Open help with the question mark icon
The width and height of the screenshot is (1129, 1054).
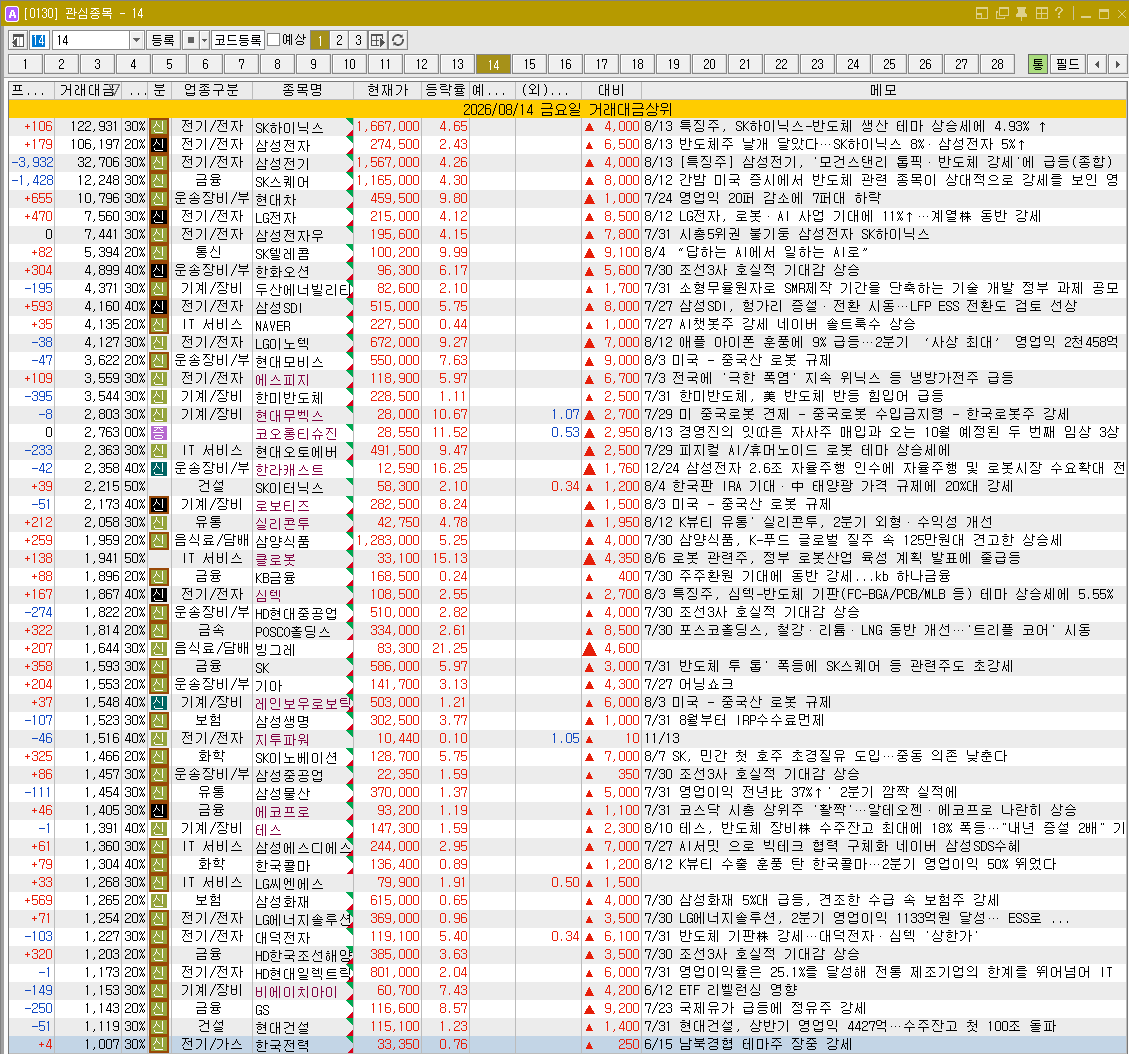1058,13
